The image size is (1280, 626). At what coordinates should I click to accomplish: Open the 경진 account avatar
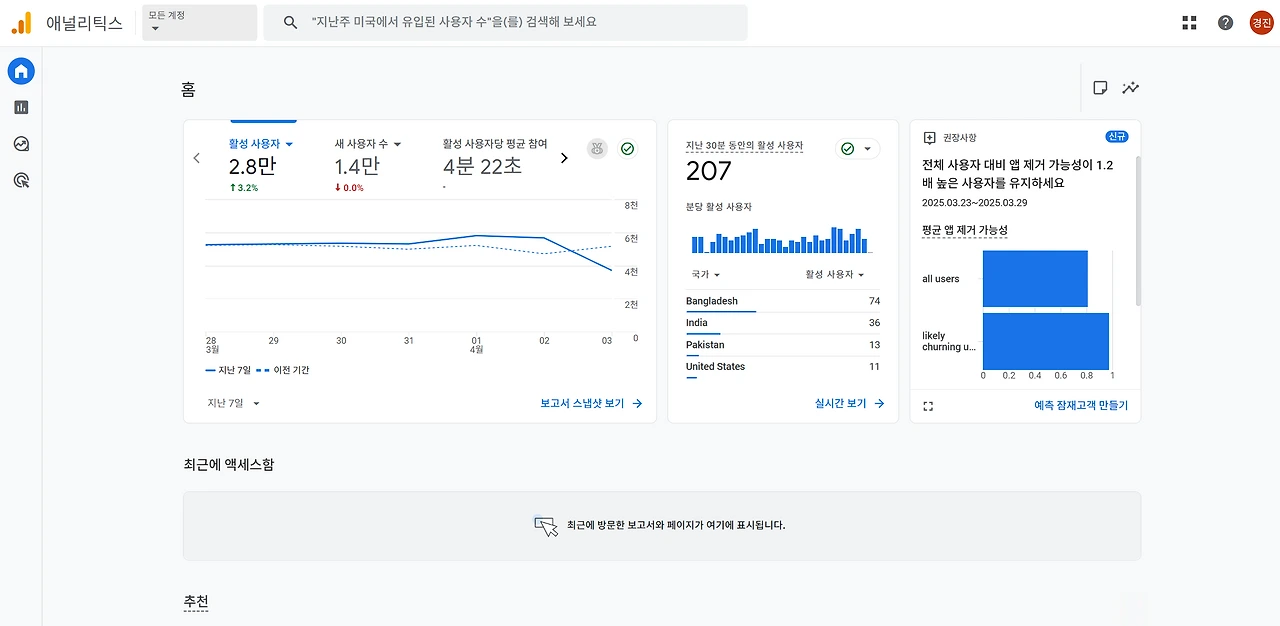tap(1261, 22)
